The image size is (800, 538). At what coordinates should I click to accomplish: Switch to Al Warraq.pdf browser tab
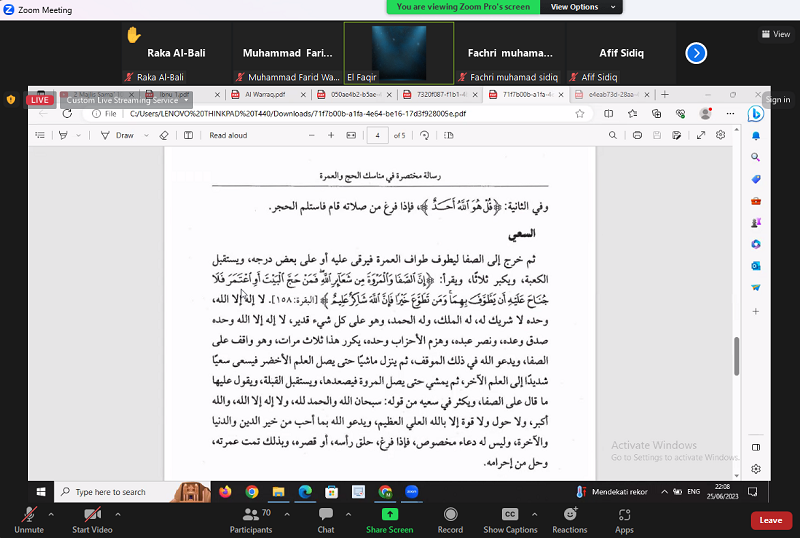(267, 94)
